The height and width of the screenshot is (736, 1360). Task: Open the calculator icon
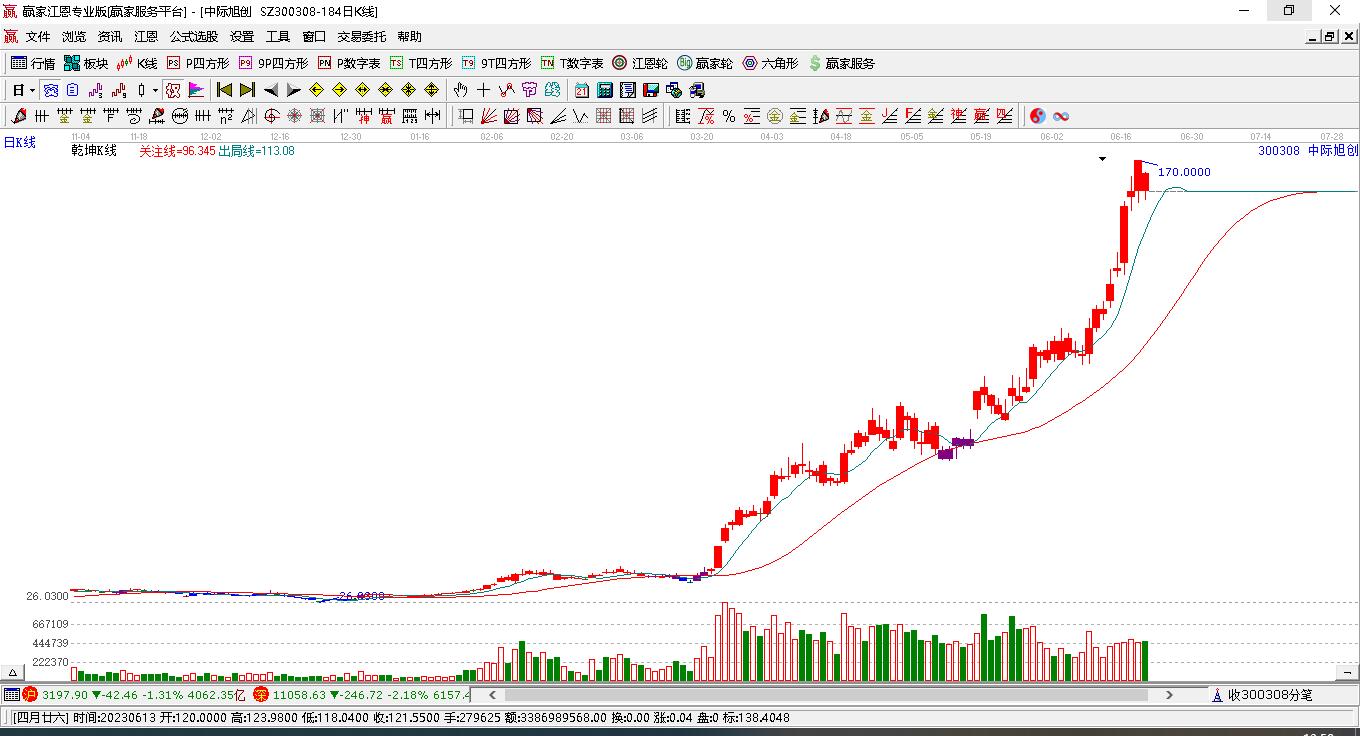point(604,89)
